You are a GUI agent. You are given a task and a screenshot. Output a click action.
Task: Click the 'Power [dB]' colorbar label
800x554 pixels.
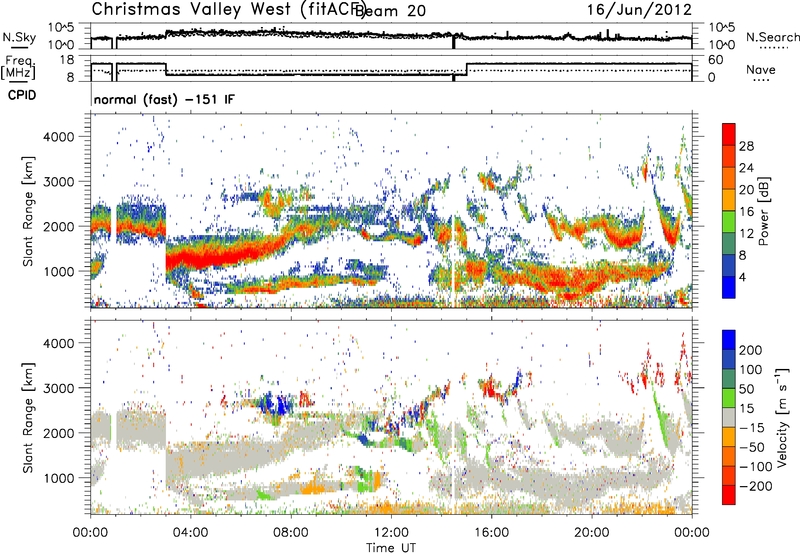pyautogui.click(x=764, y=211)
